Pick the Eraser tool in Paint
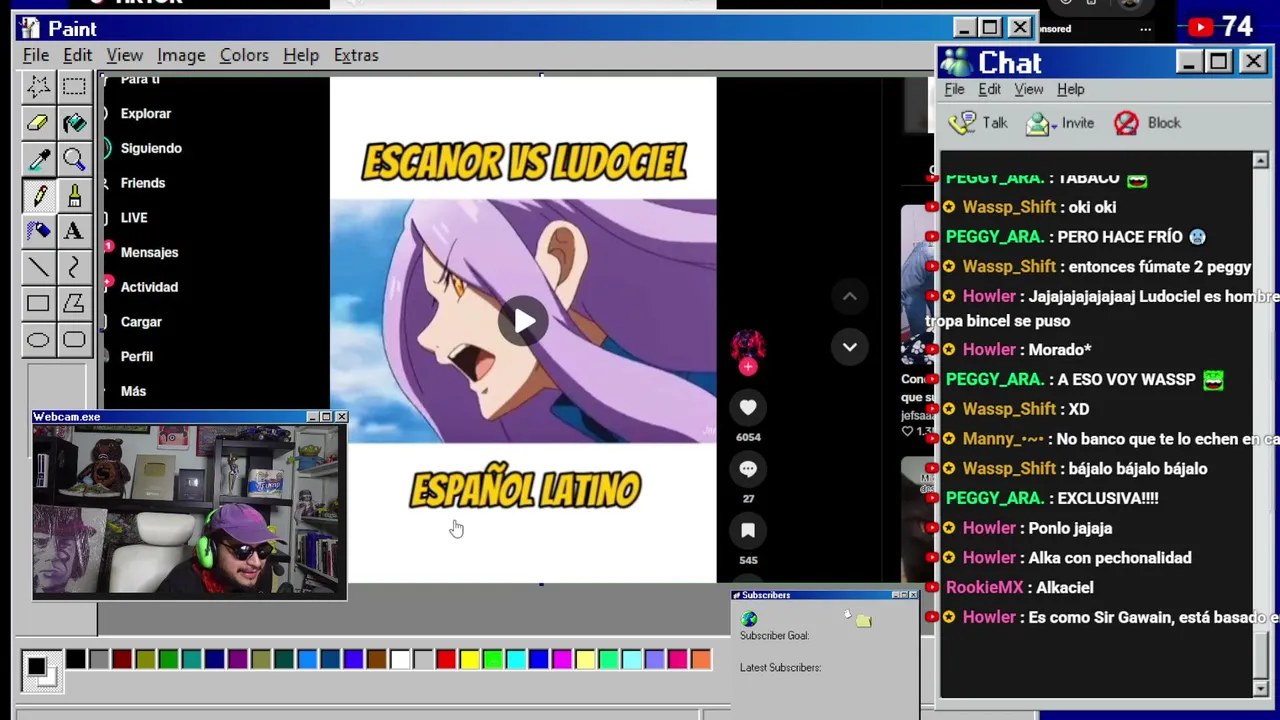 click(38, 123)
